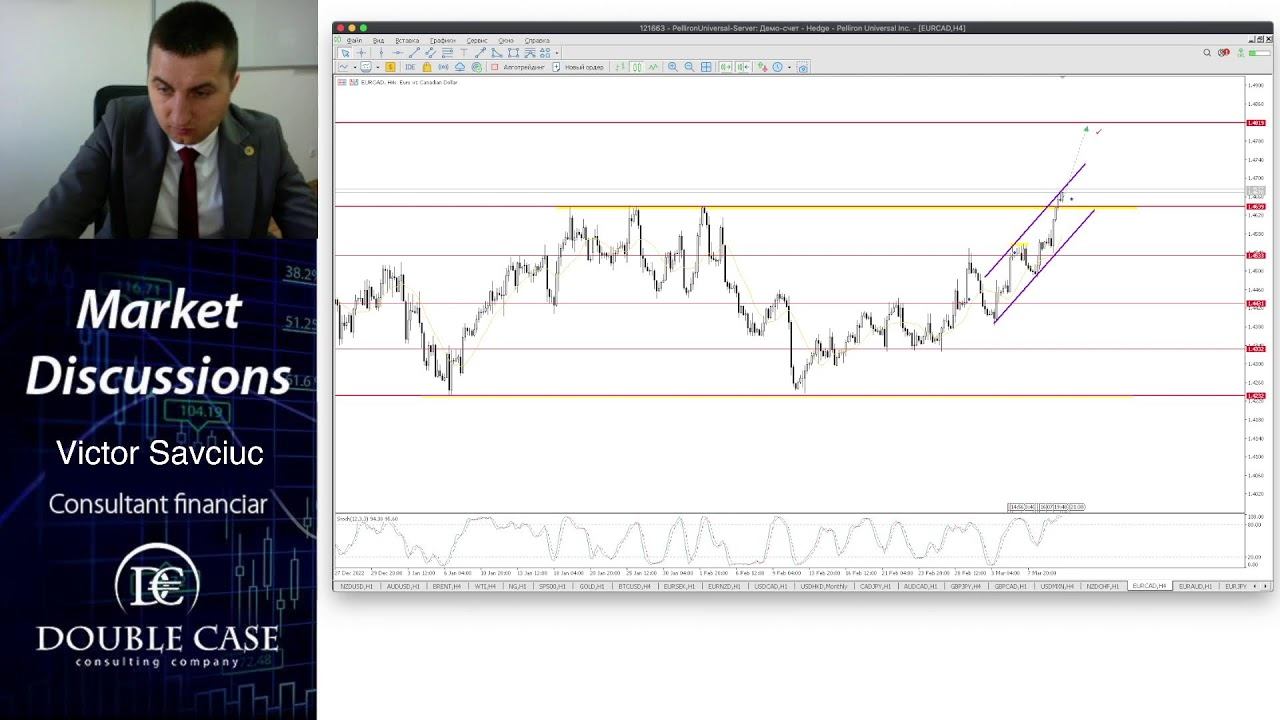Select the rectangle shape tool

point(514,53)
